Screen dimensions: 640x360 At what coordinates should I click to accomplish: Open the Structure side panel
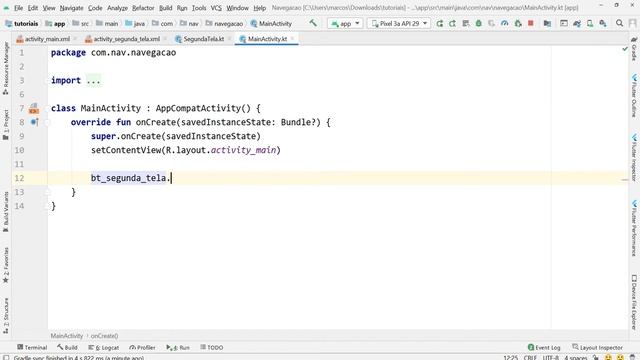coord(6,316)
